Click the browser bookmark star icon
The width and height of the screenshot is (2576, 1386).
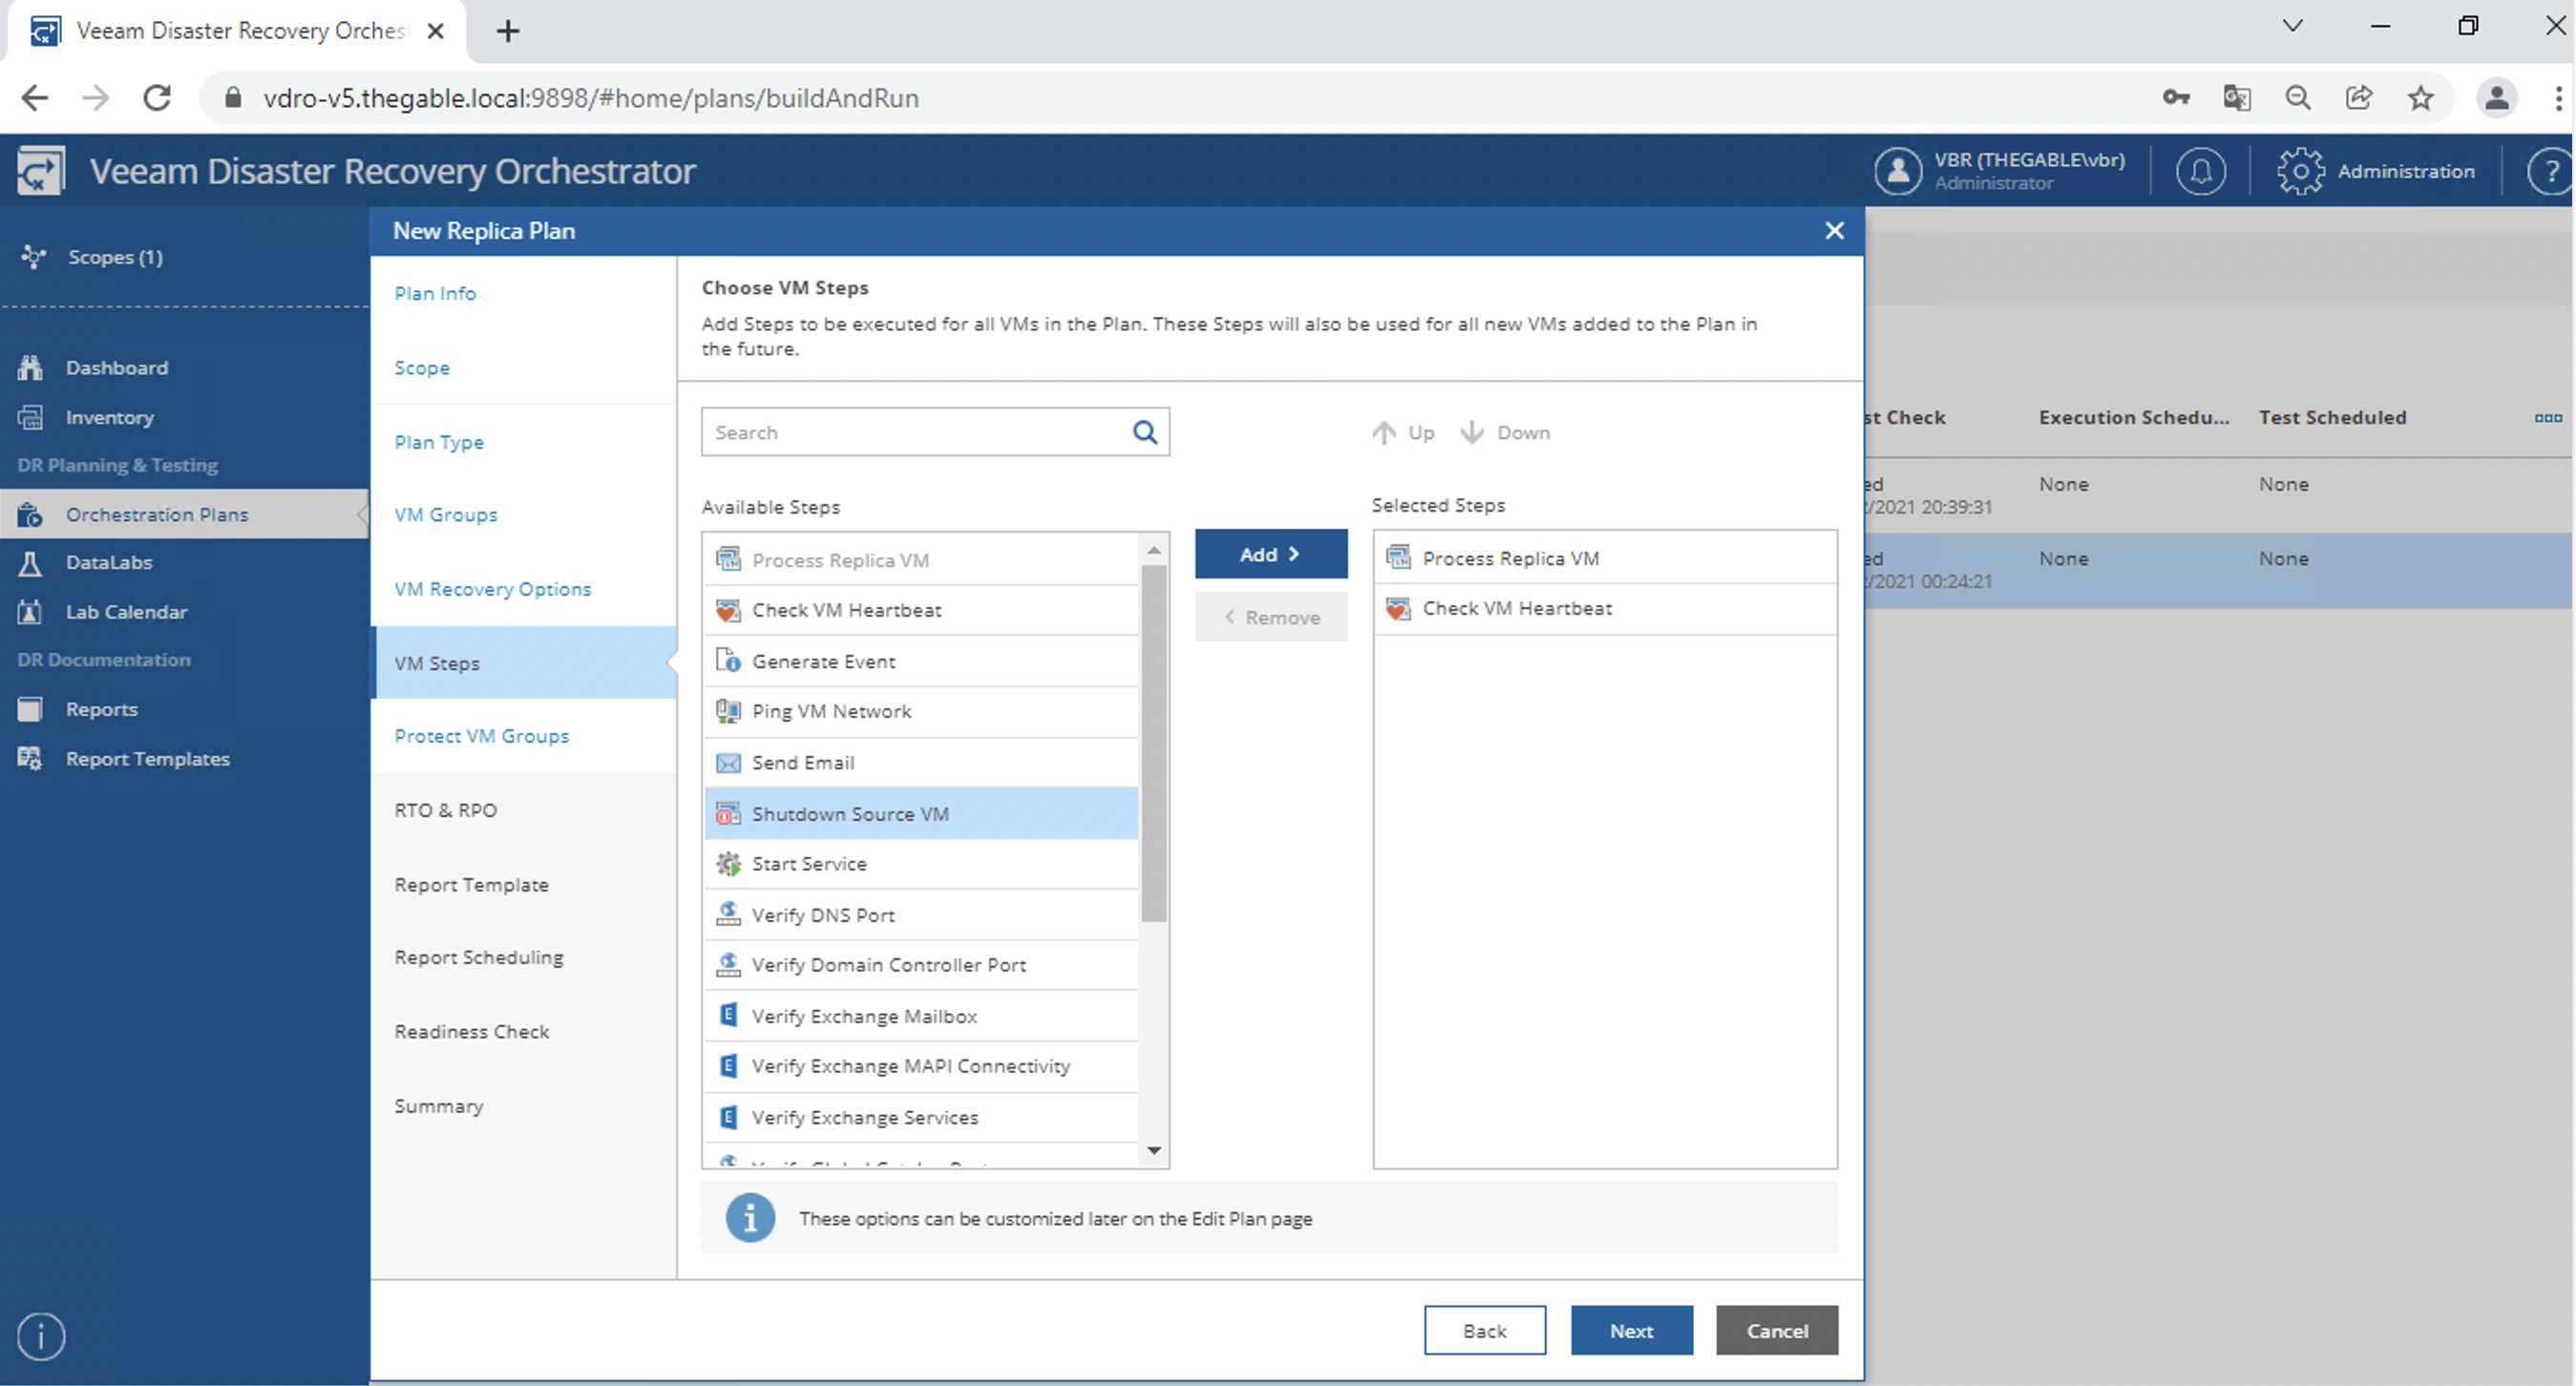2420,98
